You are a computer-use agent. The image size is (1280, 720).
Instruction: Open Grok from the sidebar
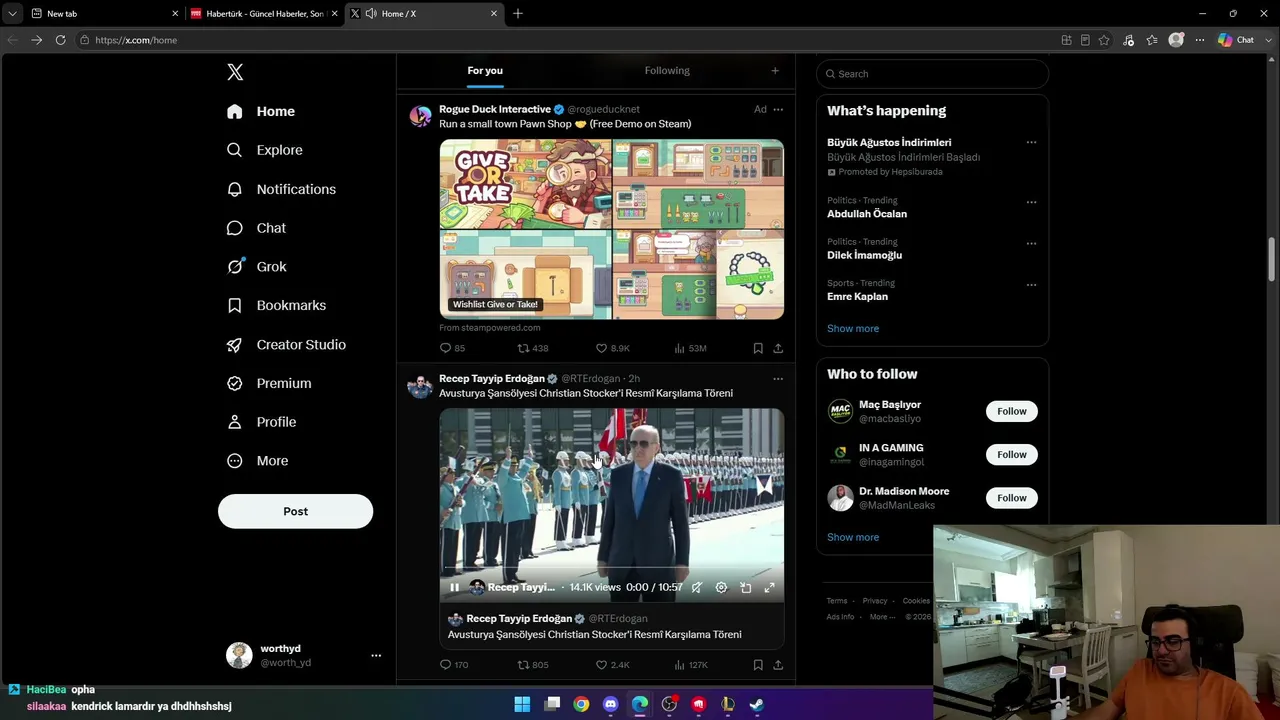coord(257,267)
